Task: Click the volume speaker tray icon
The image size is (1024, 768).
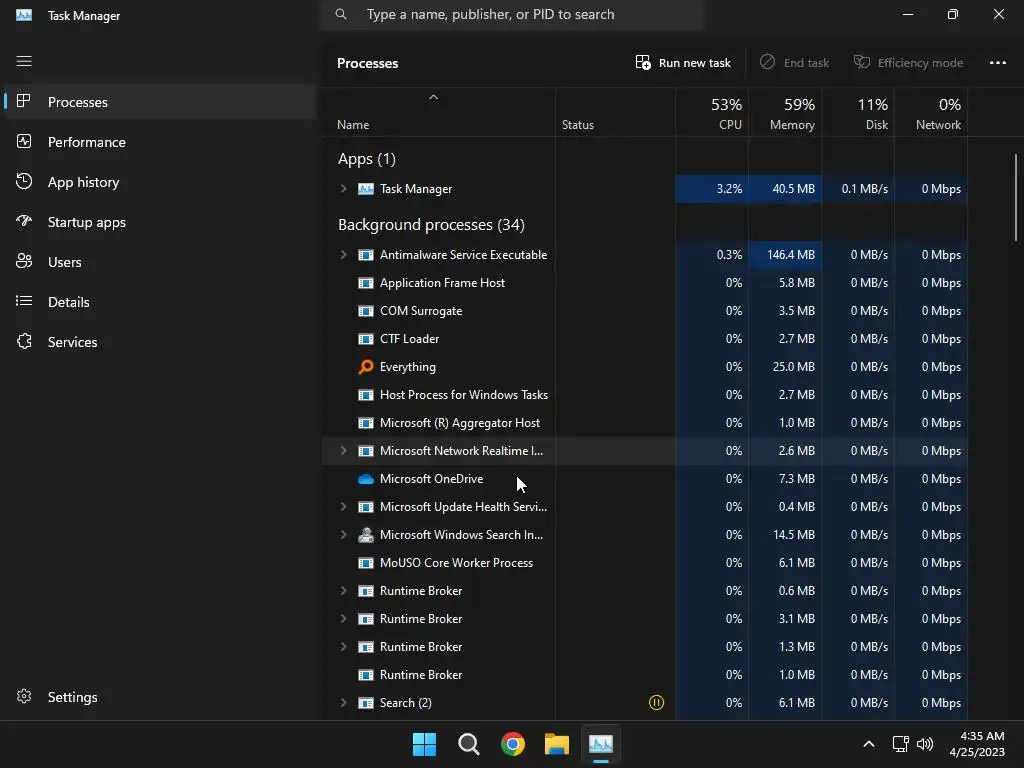Action: point(925,744)
